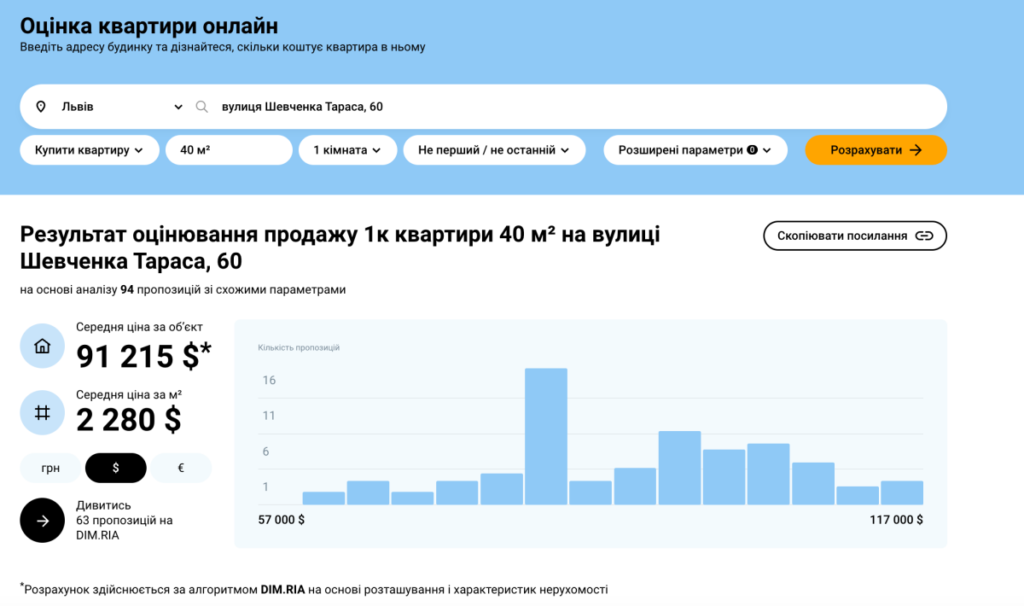
Task: Click the grid icon beside price per m²
Action: click(x=42, y=411)
